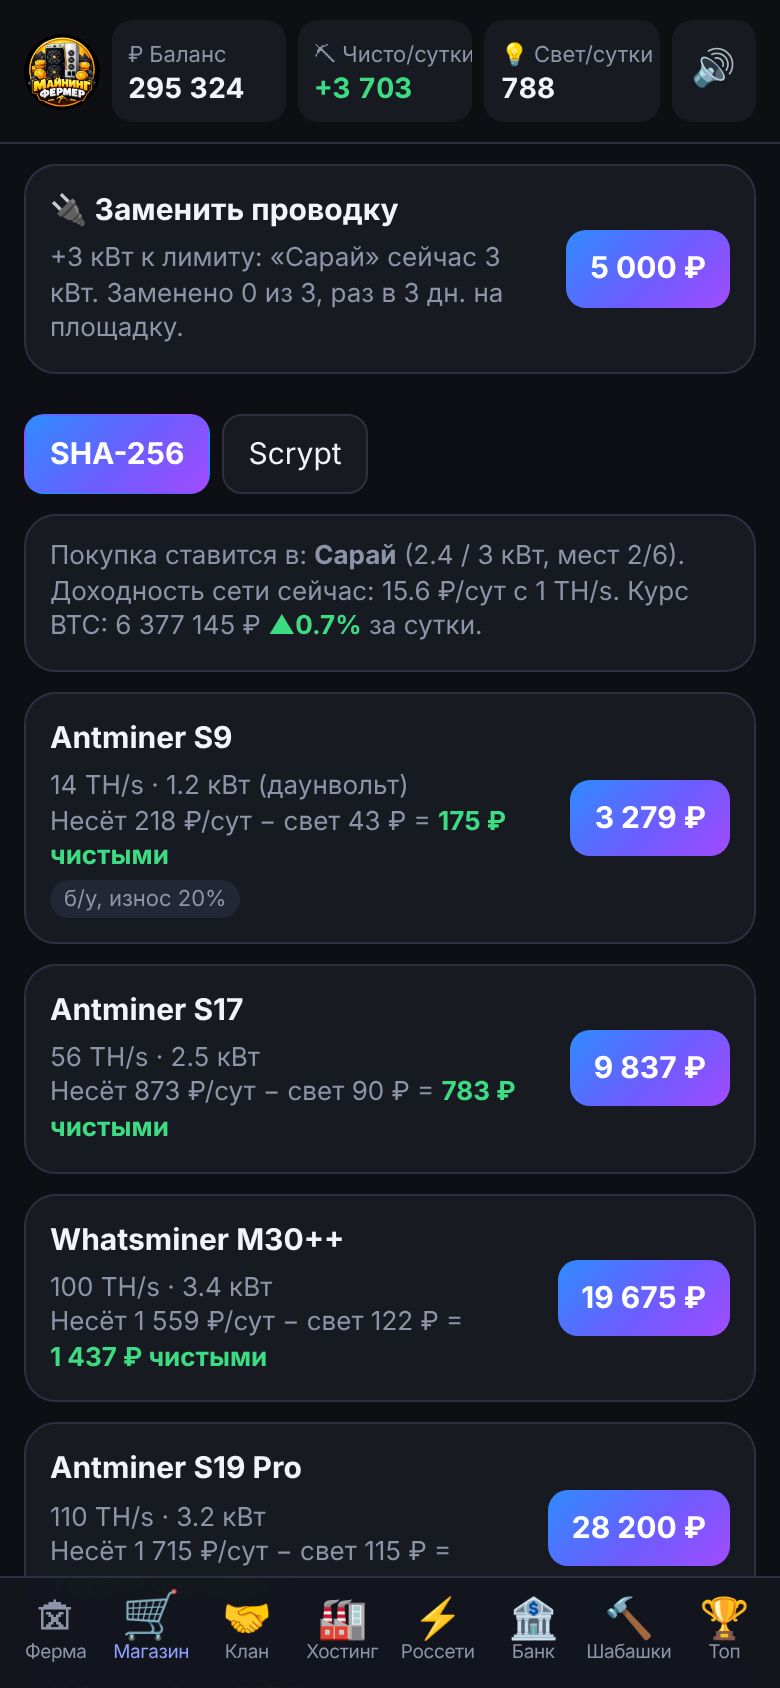Tap the Mining Farmer game logo
The height and width of the screenshot is (1688, 780).
coord(62,71)
